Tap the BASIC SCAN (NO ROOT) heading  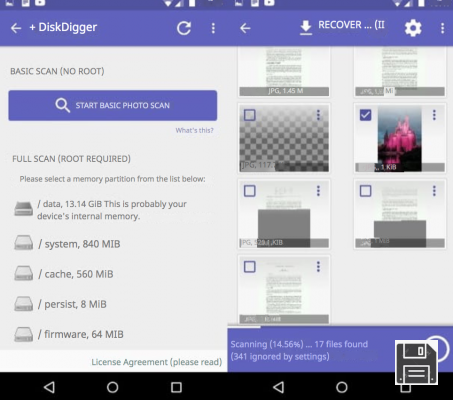tap(57, 71)
